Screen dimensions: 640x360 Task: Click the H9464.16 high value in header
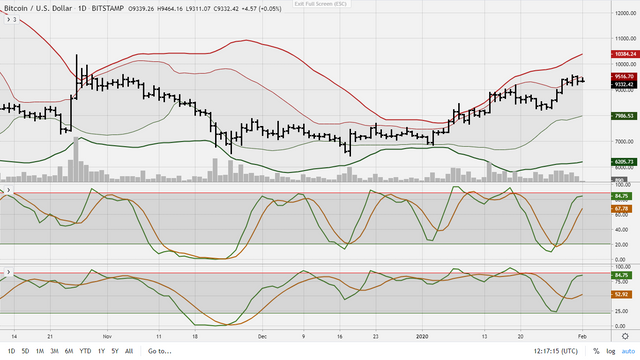tap(169, 9)
